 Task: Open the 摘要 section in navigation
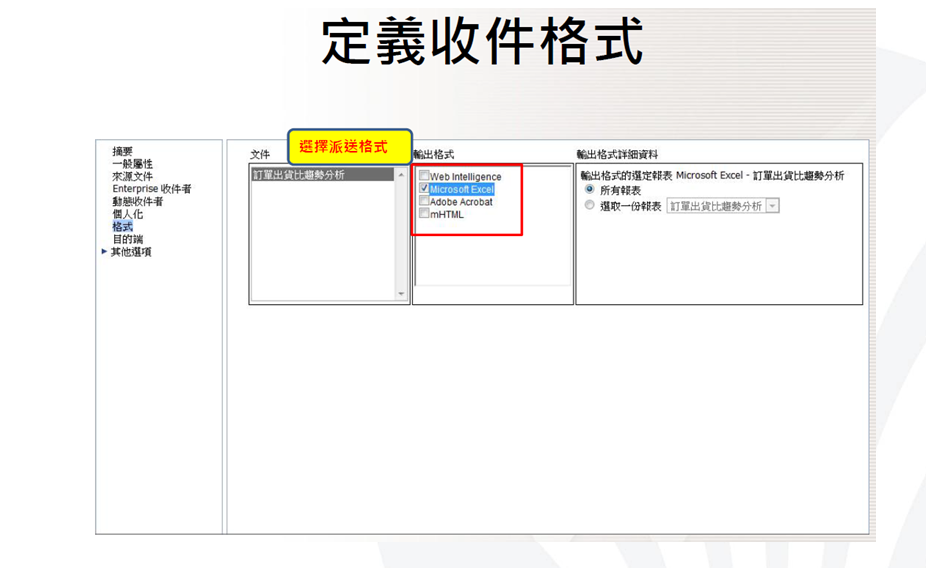(x=122, y=151)
